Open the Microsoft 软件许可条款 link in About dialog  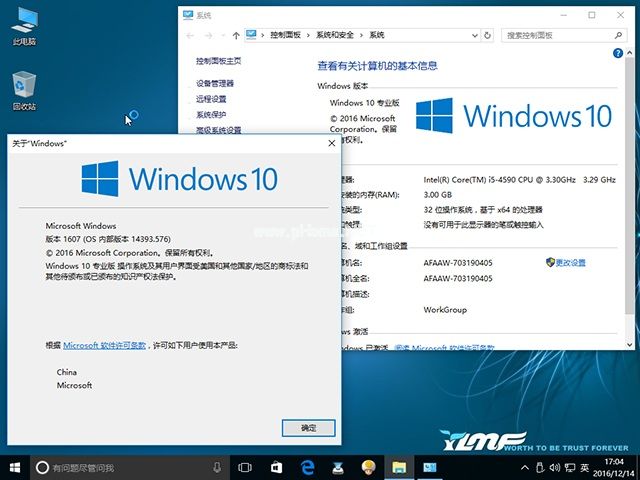(104, 345)
